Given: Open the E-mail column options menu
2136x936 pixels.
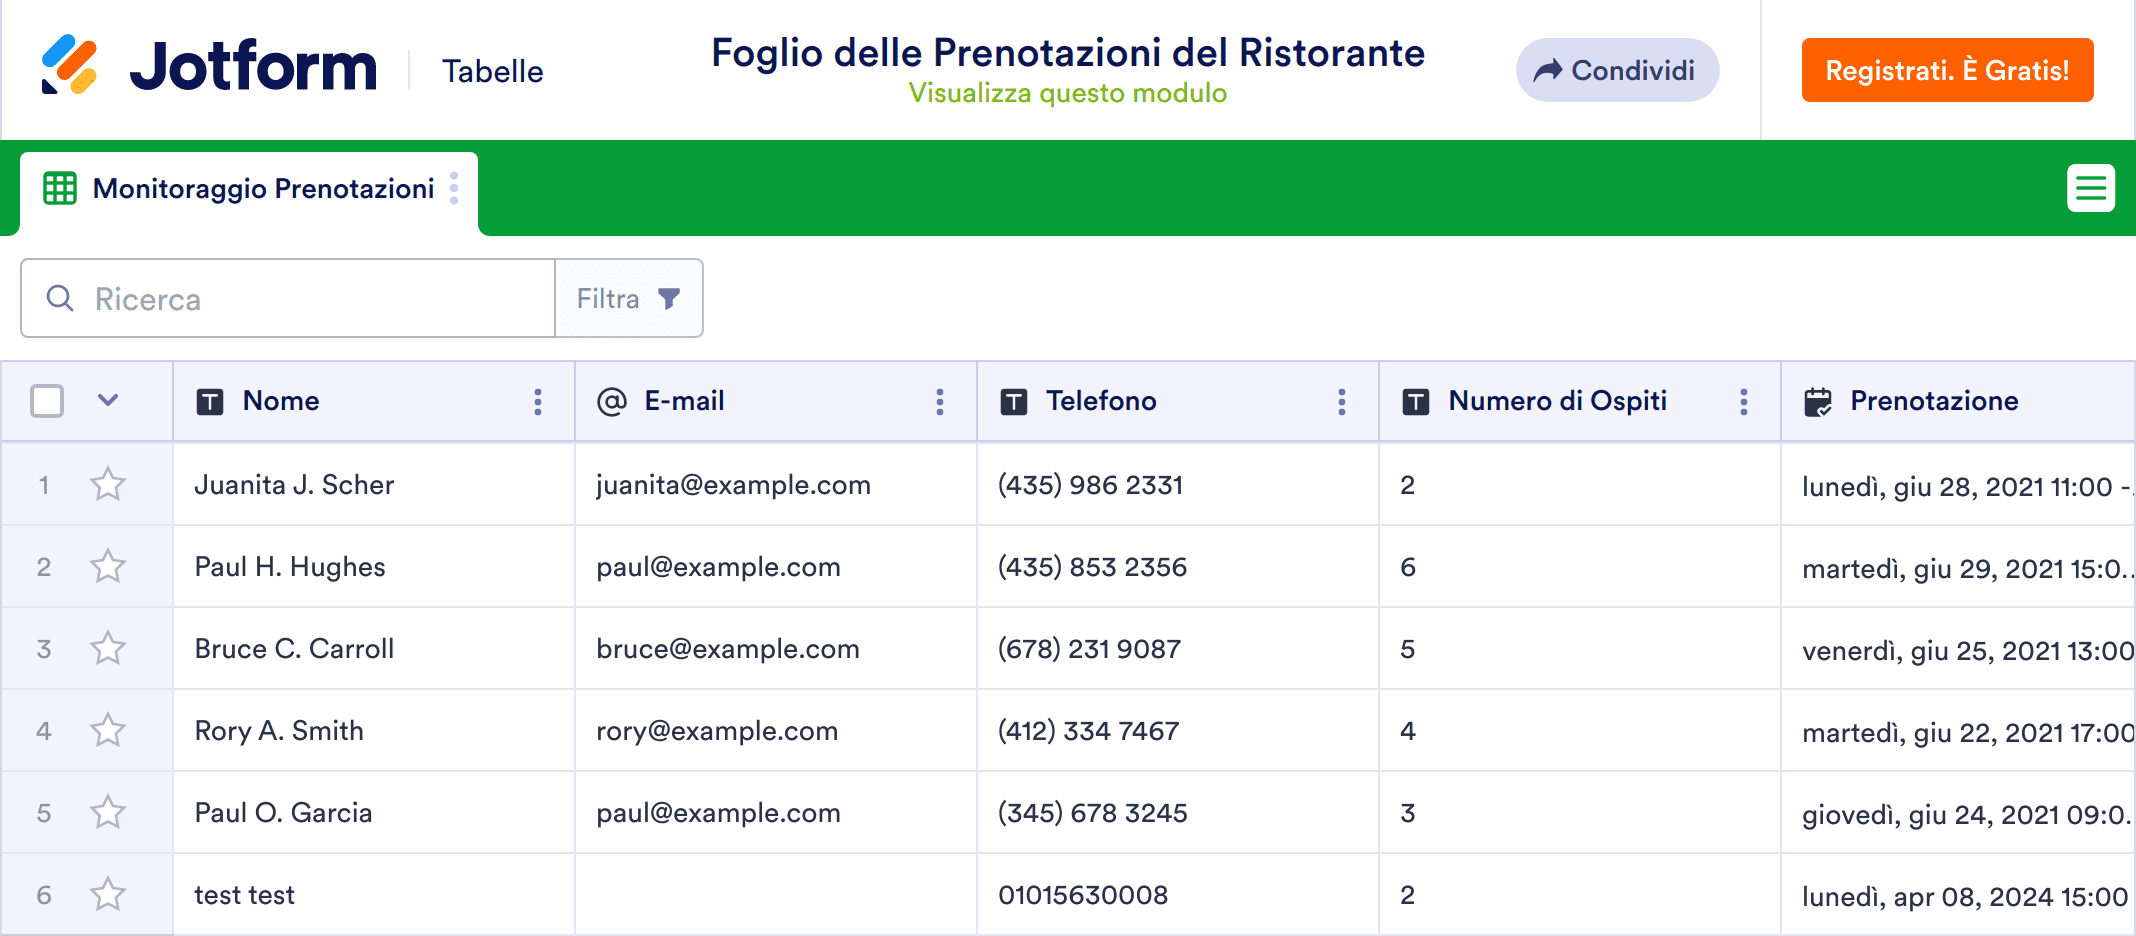Looking at the screenshot, I should (940, 402).
